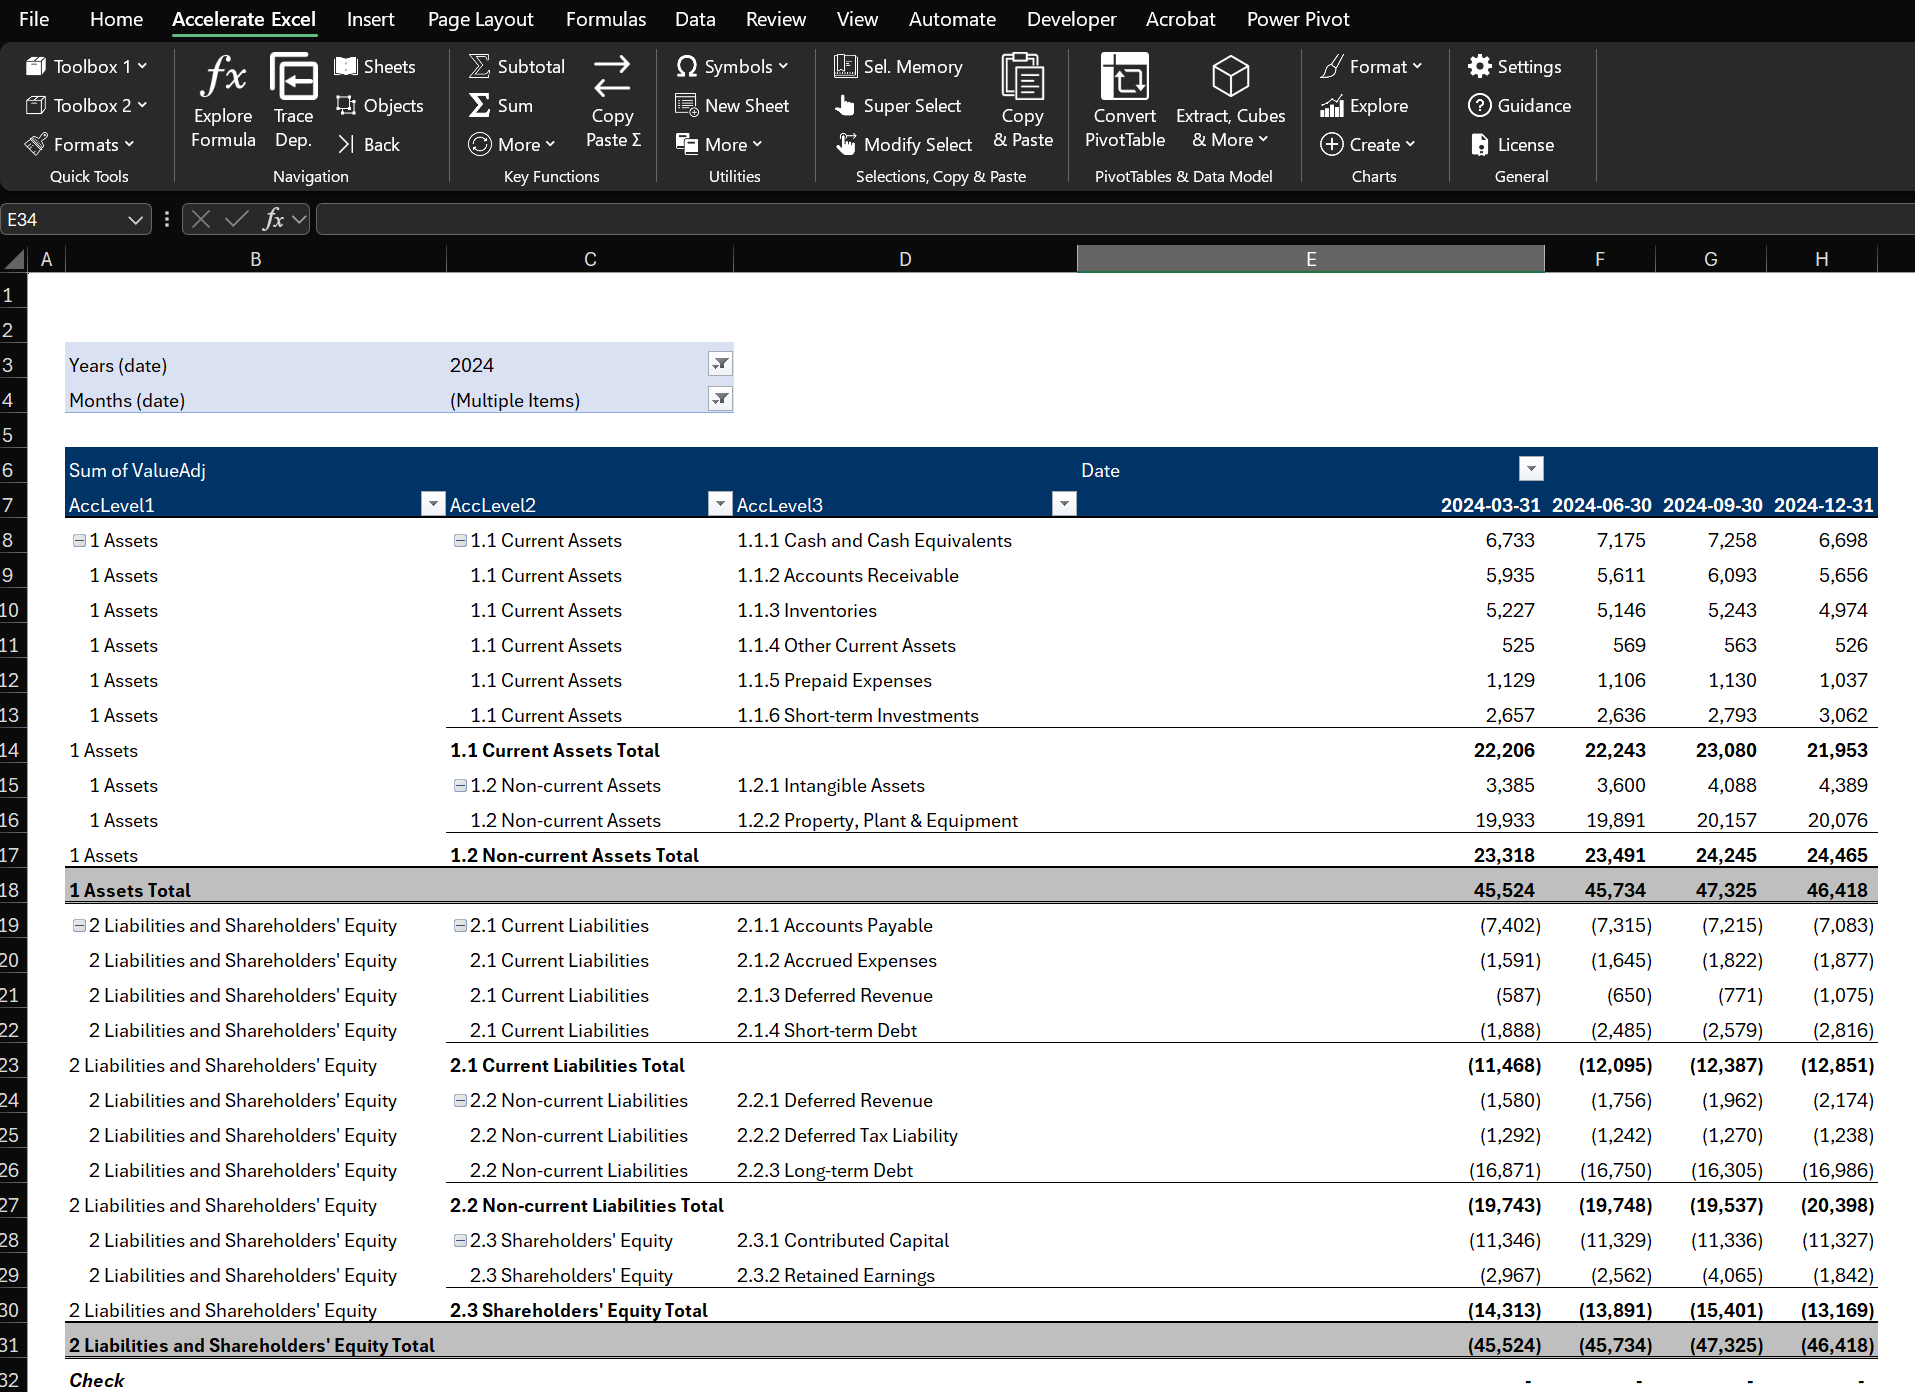Select the Objects tool
The height and width of the screenshot is (1392, 1915).
tap(380, 105)
